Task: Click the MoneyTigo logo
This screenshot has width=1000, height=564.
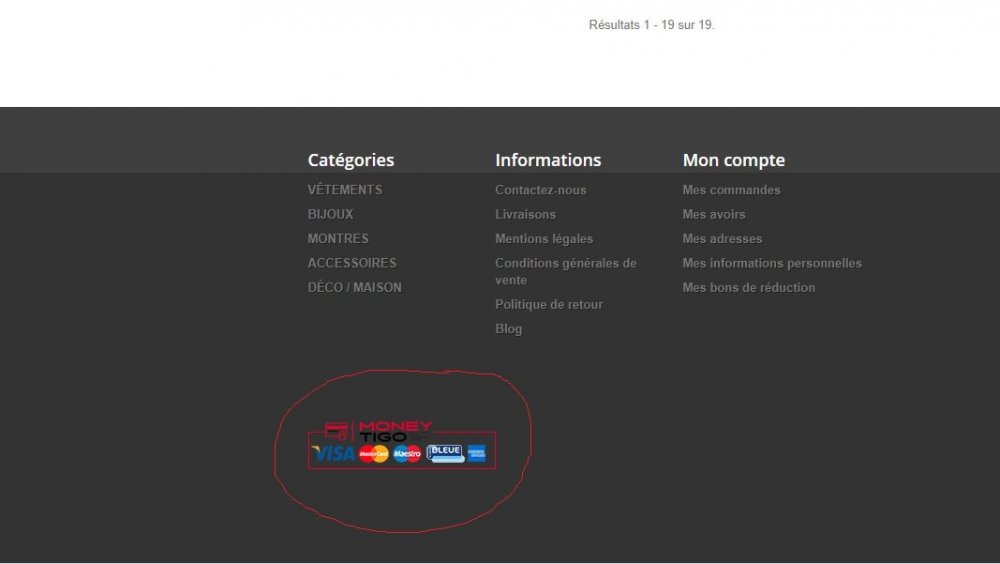Action: pyautogui.click(x=378, y=431)
